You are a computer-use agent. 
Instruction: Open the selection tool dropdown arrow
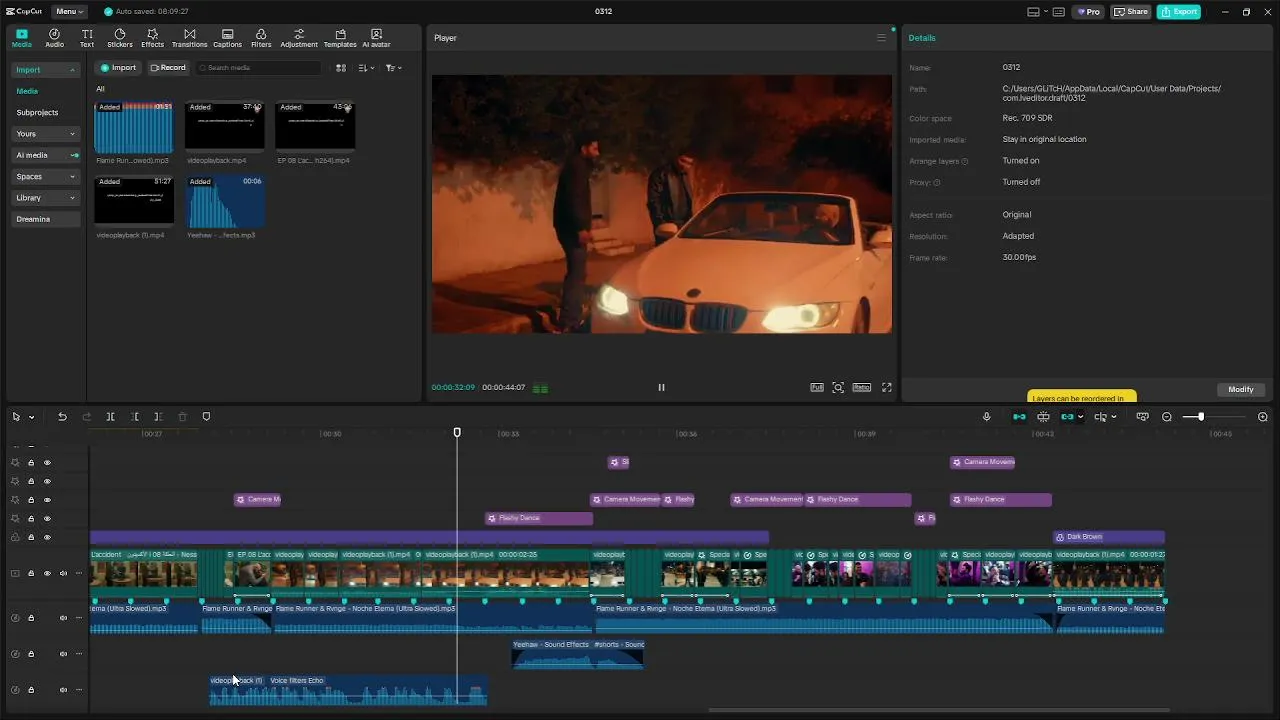pos(32,417)
